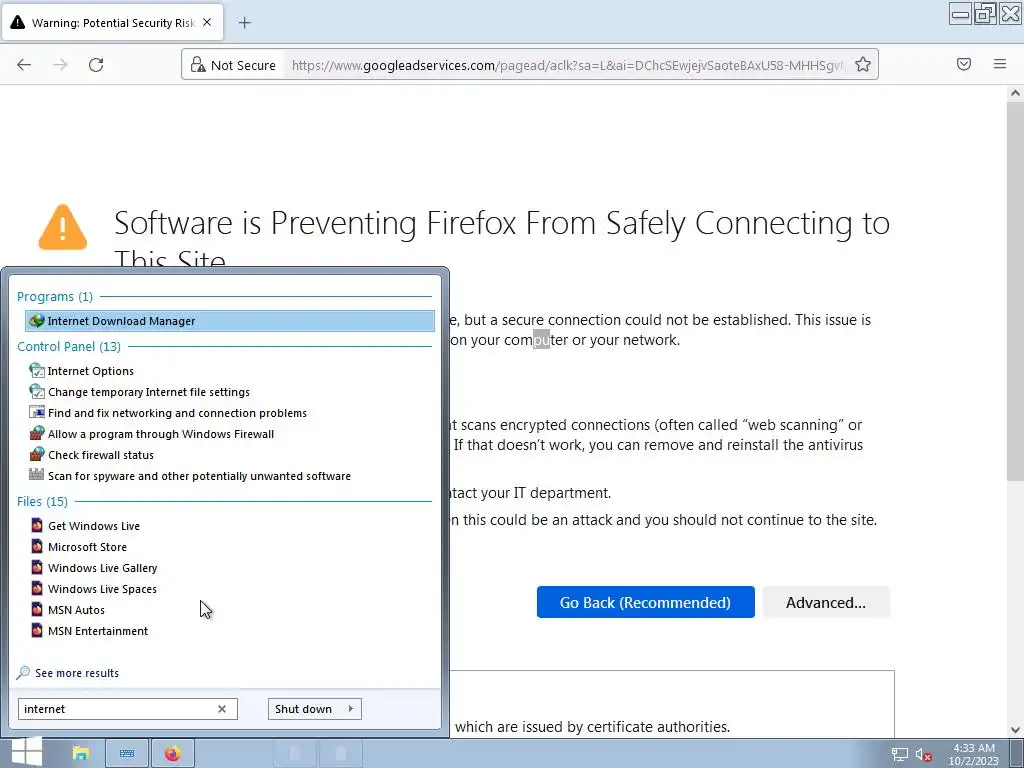Open Check firewall status
This screenshot has height=768, width=1024.
pos(101,455)
